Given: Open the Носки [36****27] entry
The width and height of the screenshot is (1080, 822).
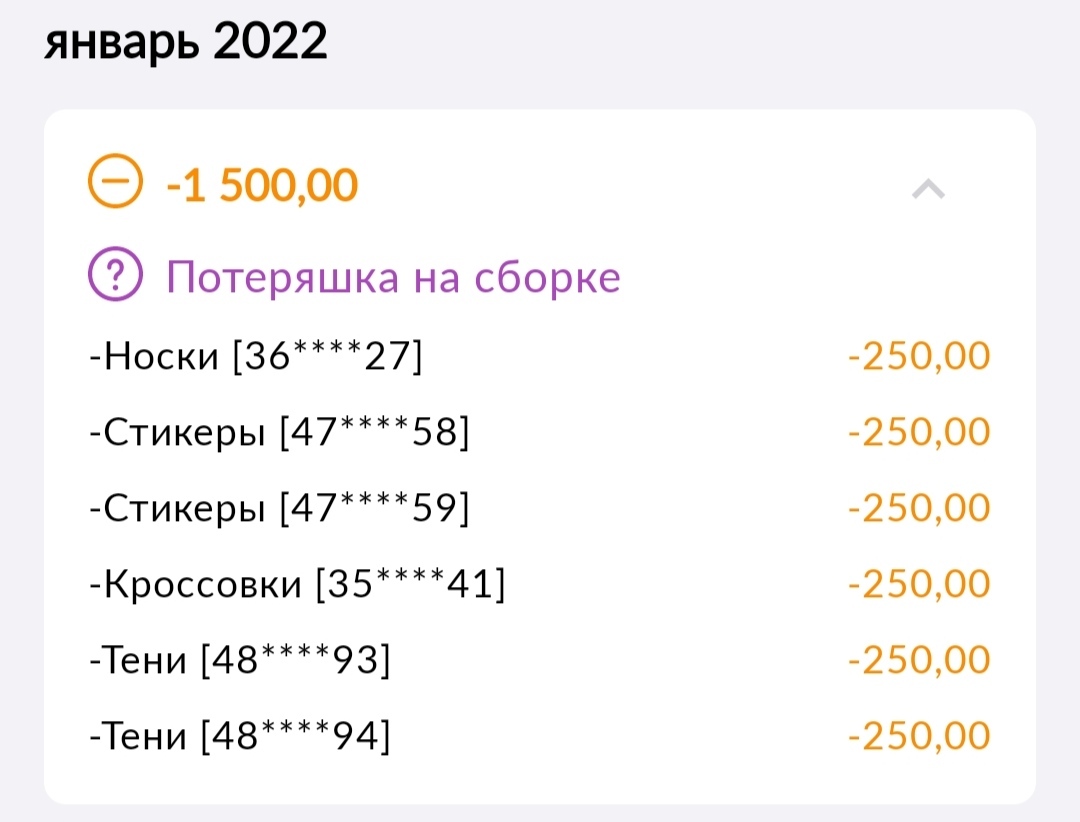Looking at the screenshot, I should pos(256,357).
